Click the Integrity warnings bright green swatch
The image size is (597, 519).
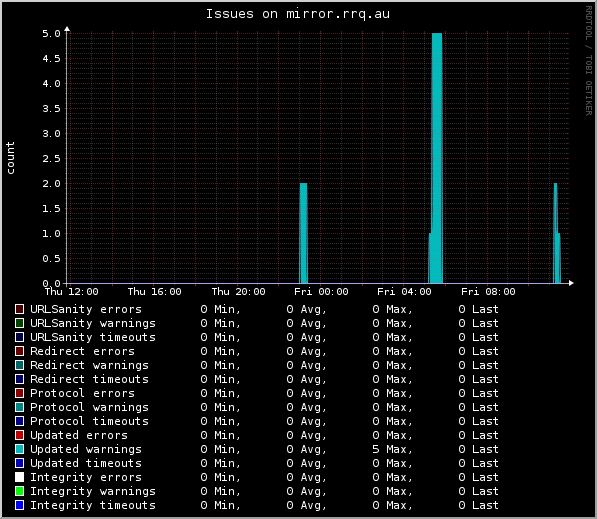[19, 491]
